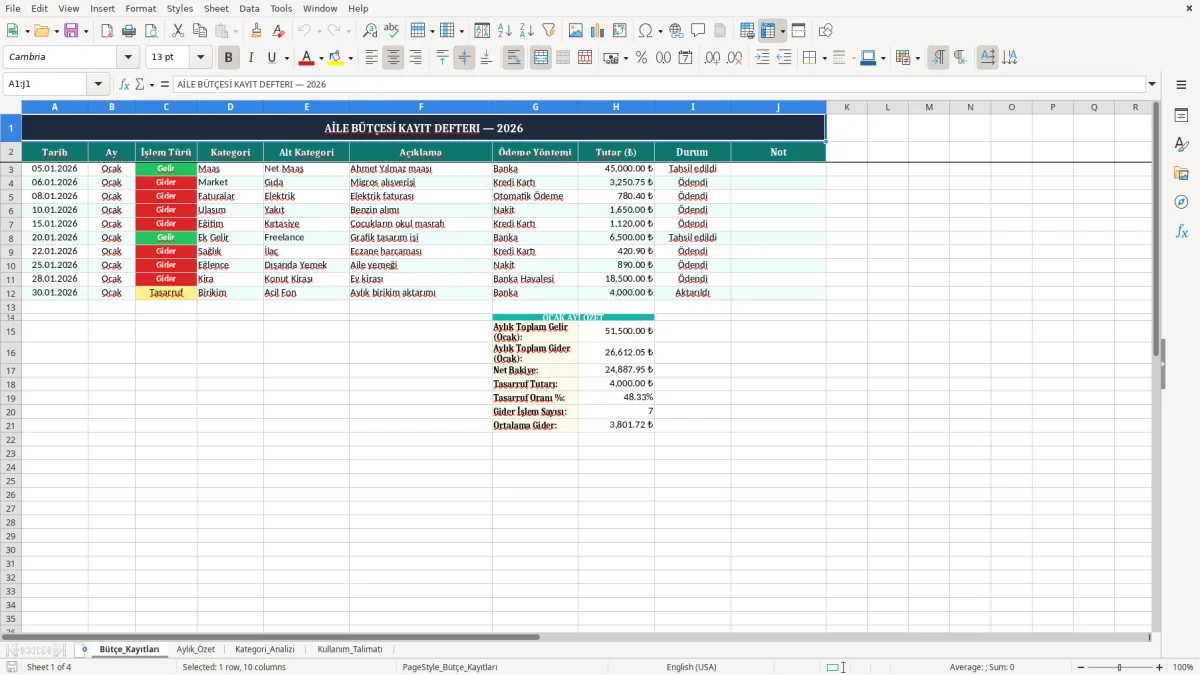Expand the formula bar

pyautogui.click(x=1152, y=85)
